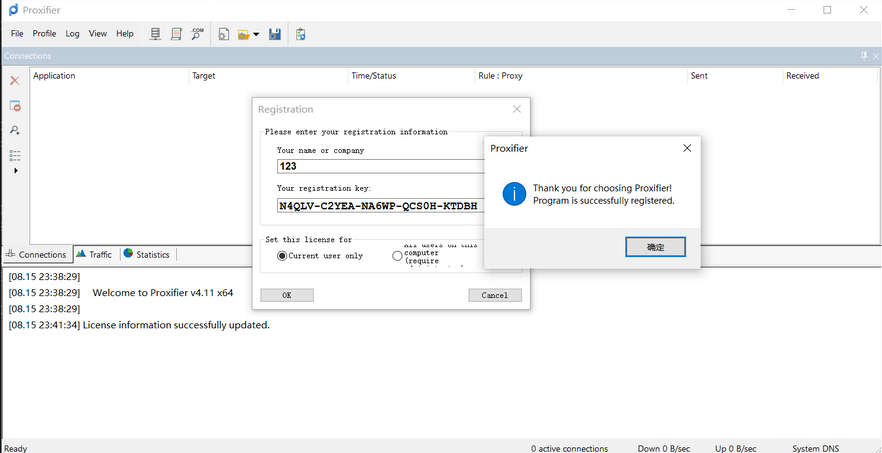Click the red X close-connection icon

(x=15, y=80)
